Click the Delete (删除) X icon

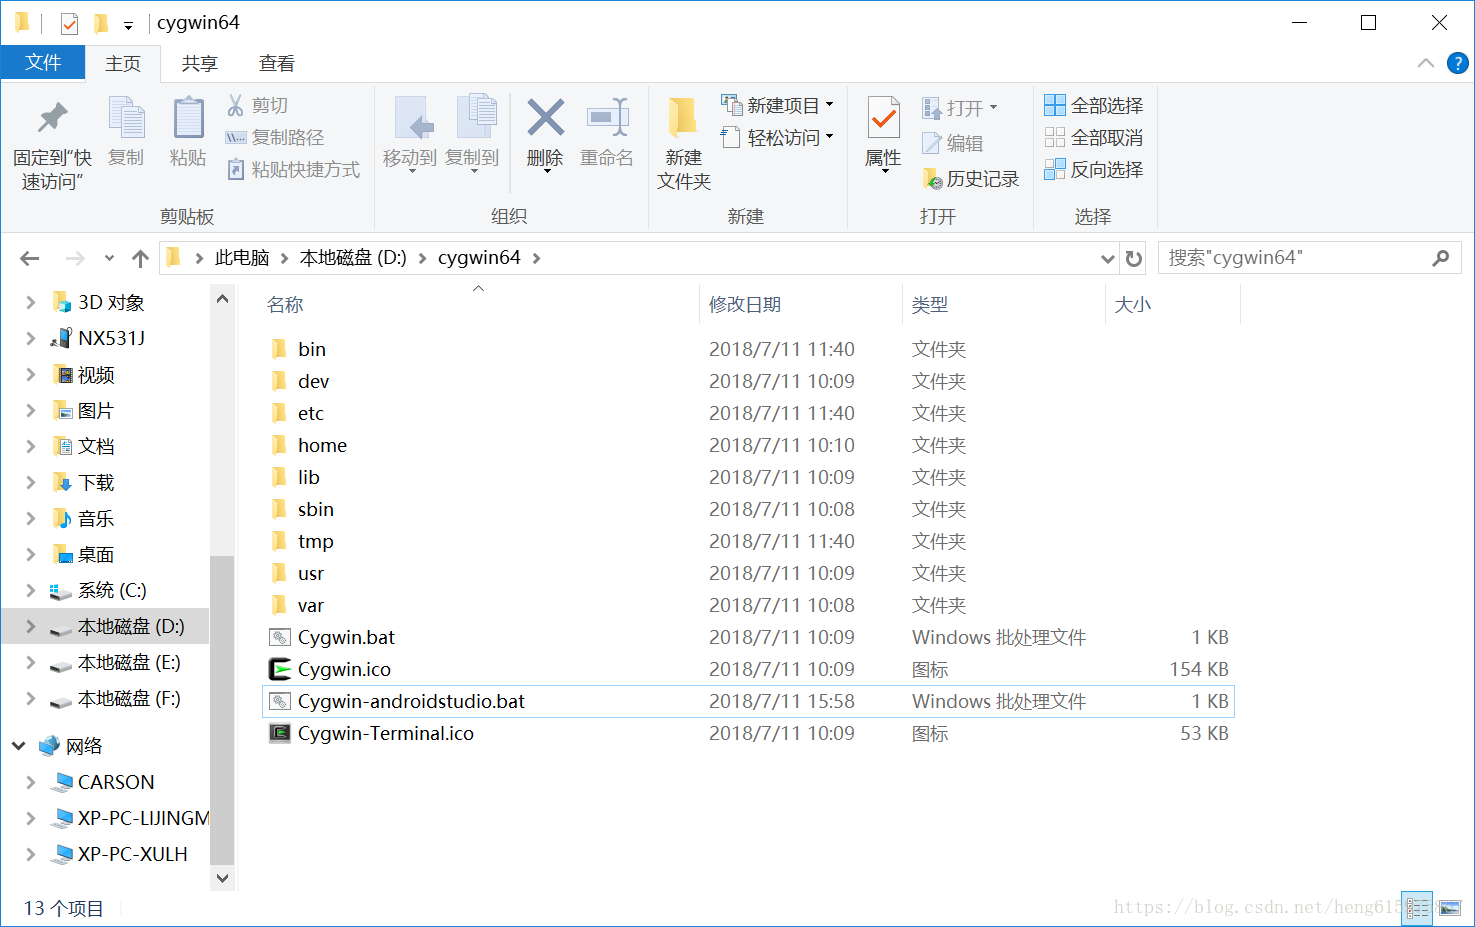coord(545,118)
